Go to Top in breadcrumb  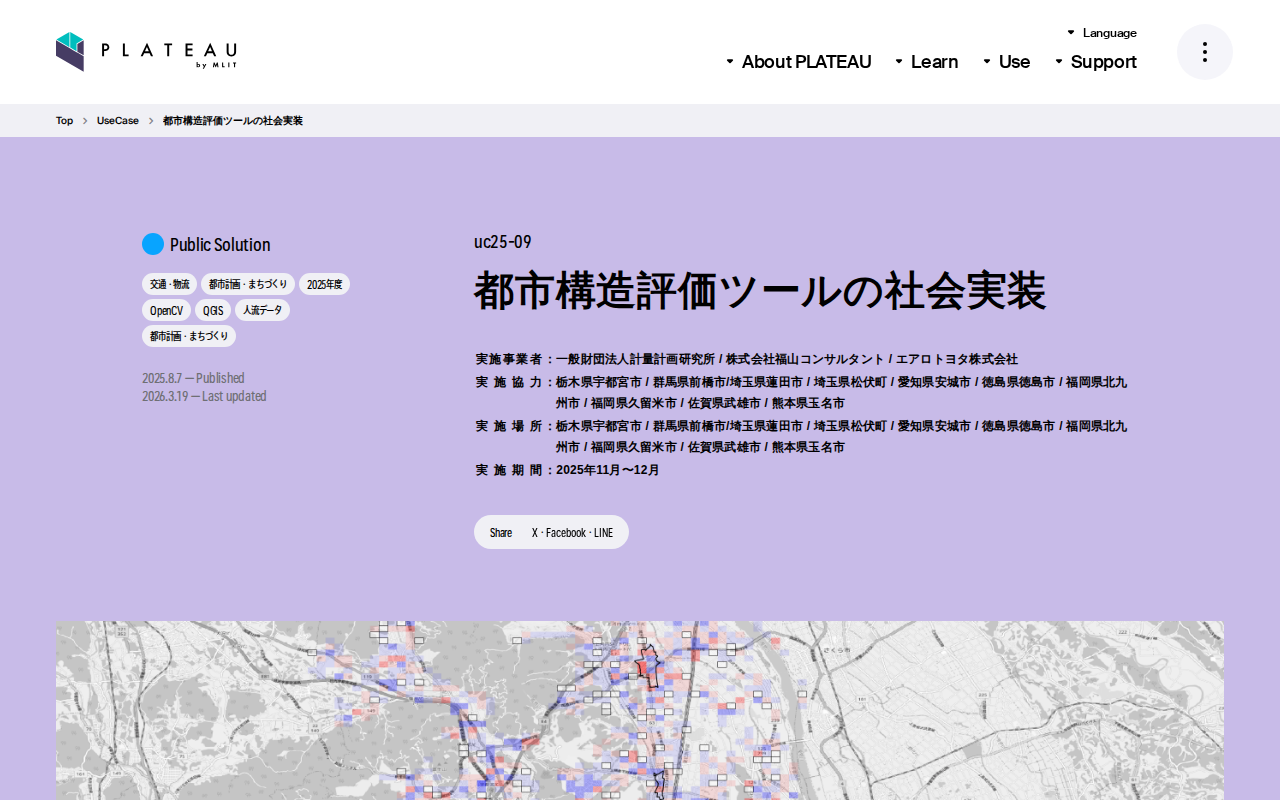click(64, 121)
